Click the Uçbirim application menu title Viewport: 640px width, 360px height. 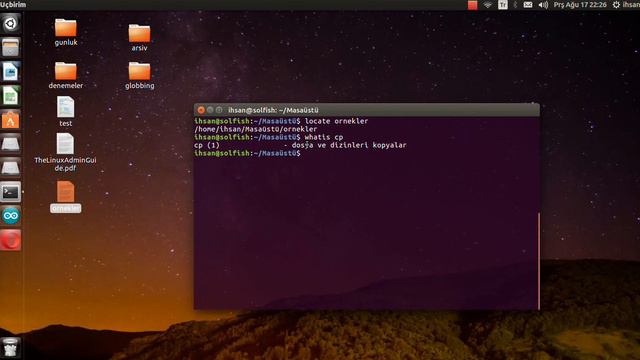click(x=13, y=4)
